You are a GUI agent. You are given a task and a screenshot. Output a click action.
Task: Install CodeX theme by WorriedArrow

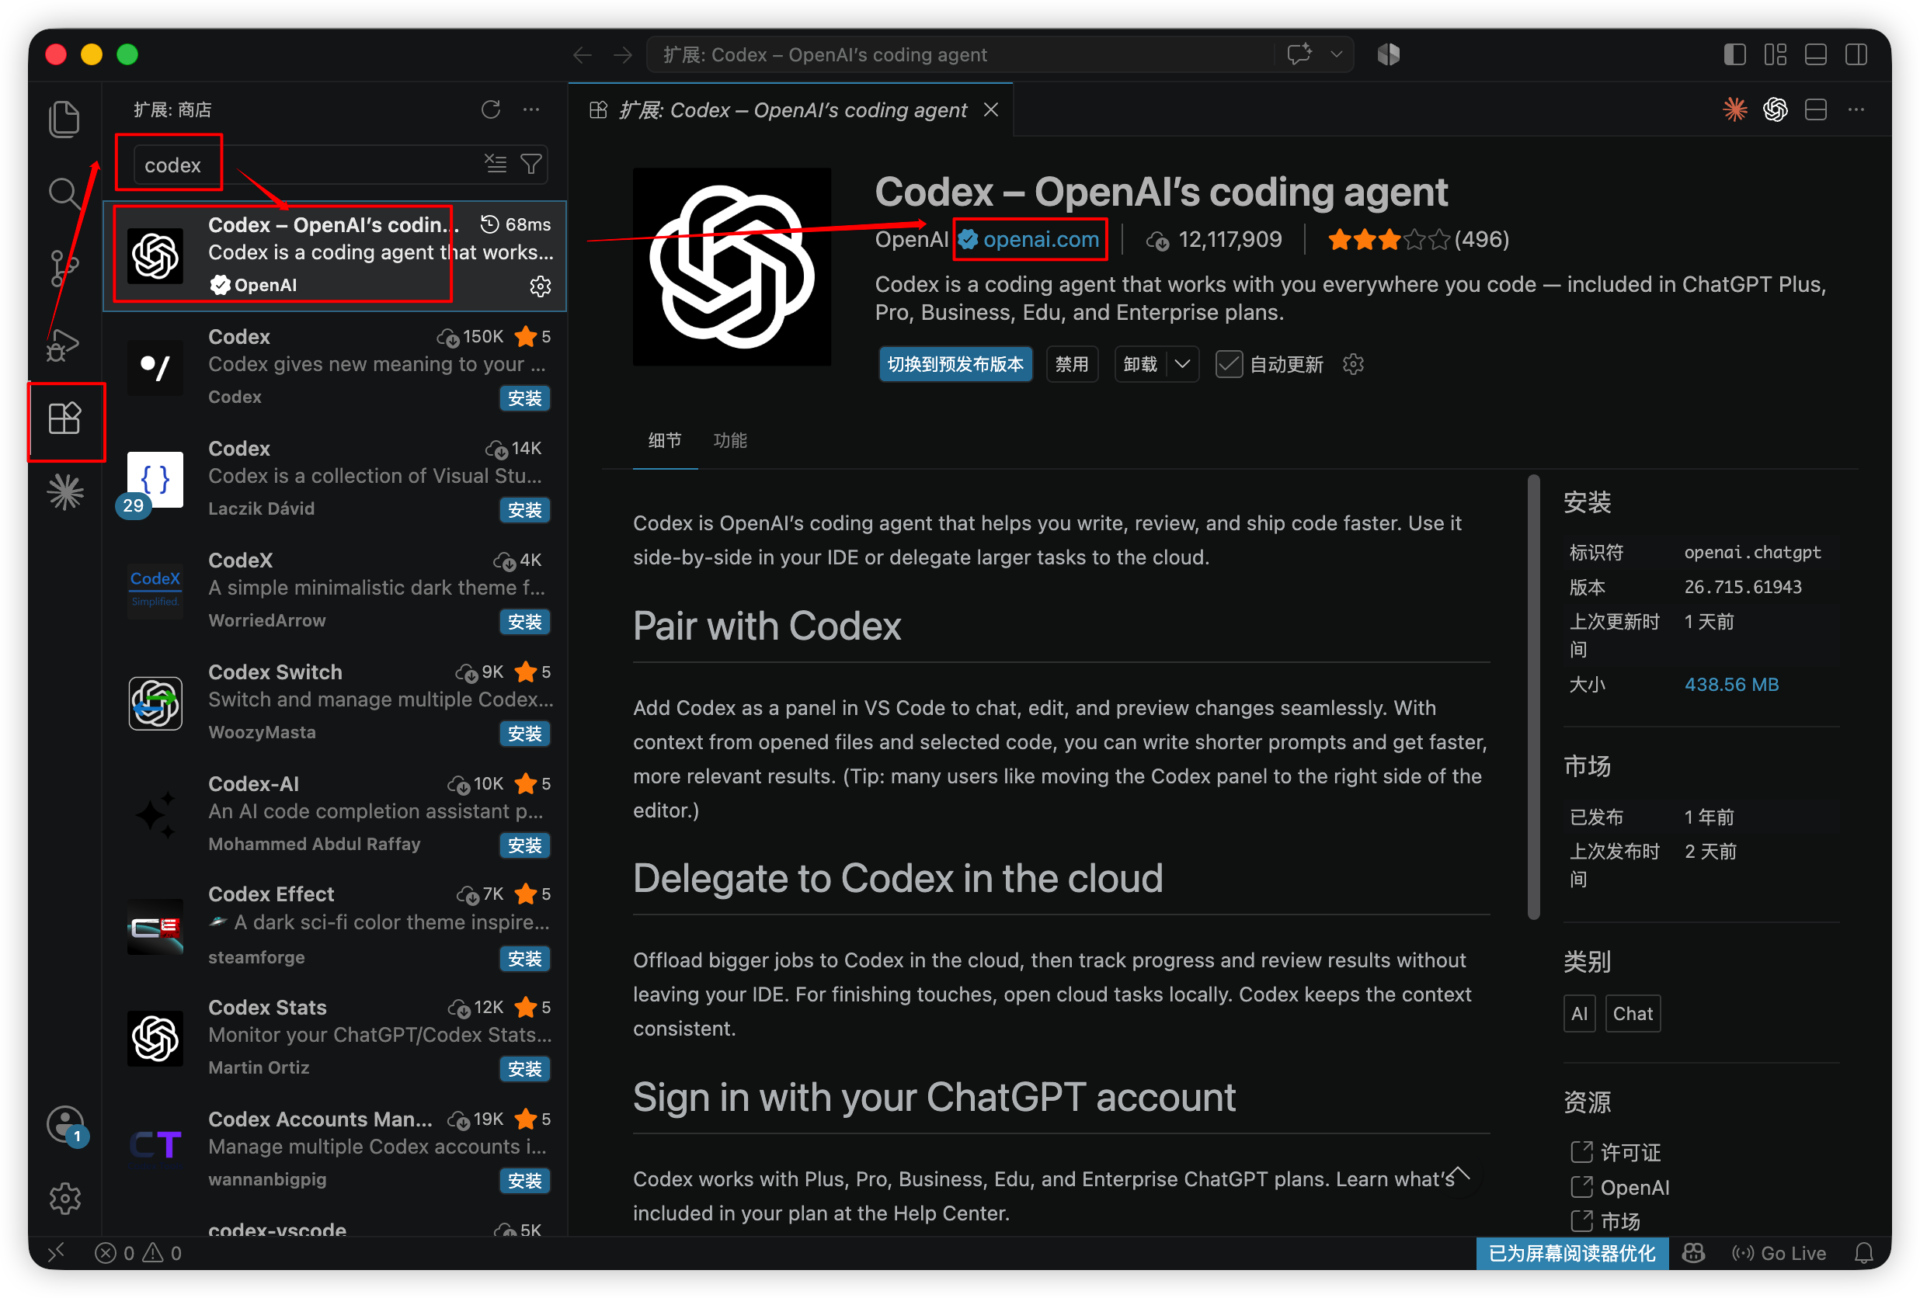click(524, 622)
